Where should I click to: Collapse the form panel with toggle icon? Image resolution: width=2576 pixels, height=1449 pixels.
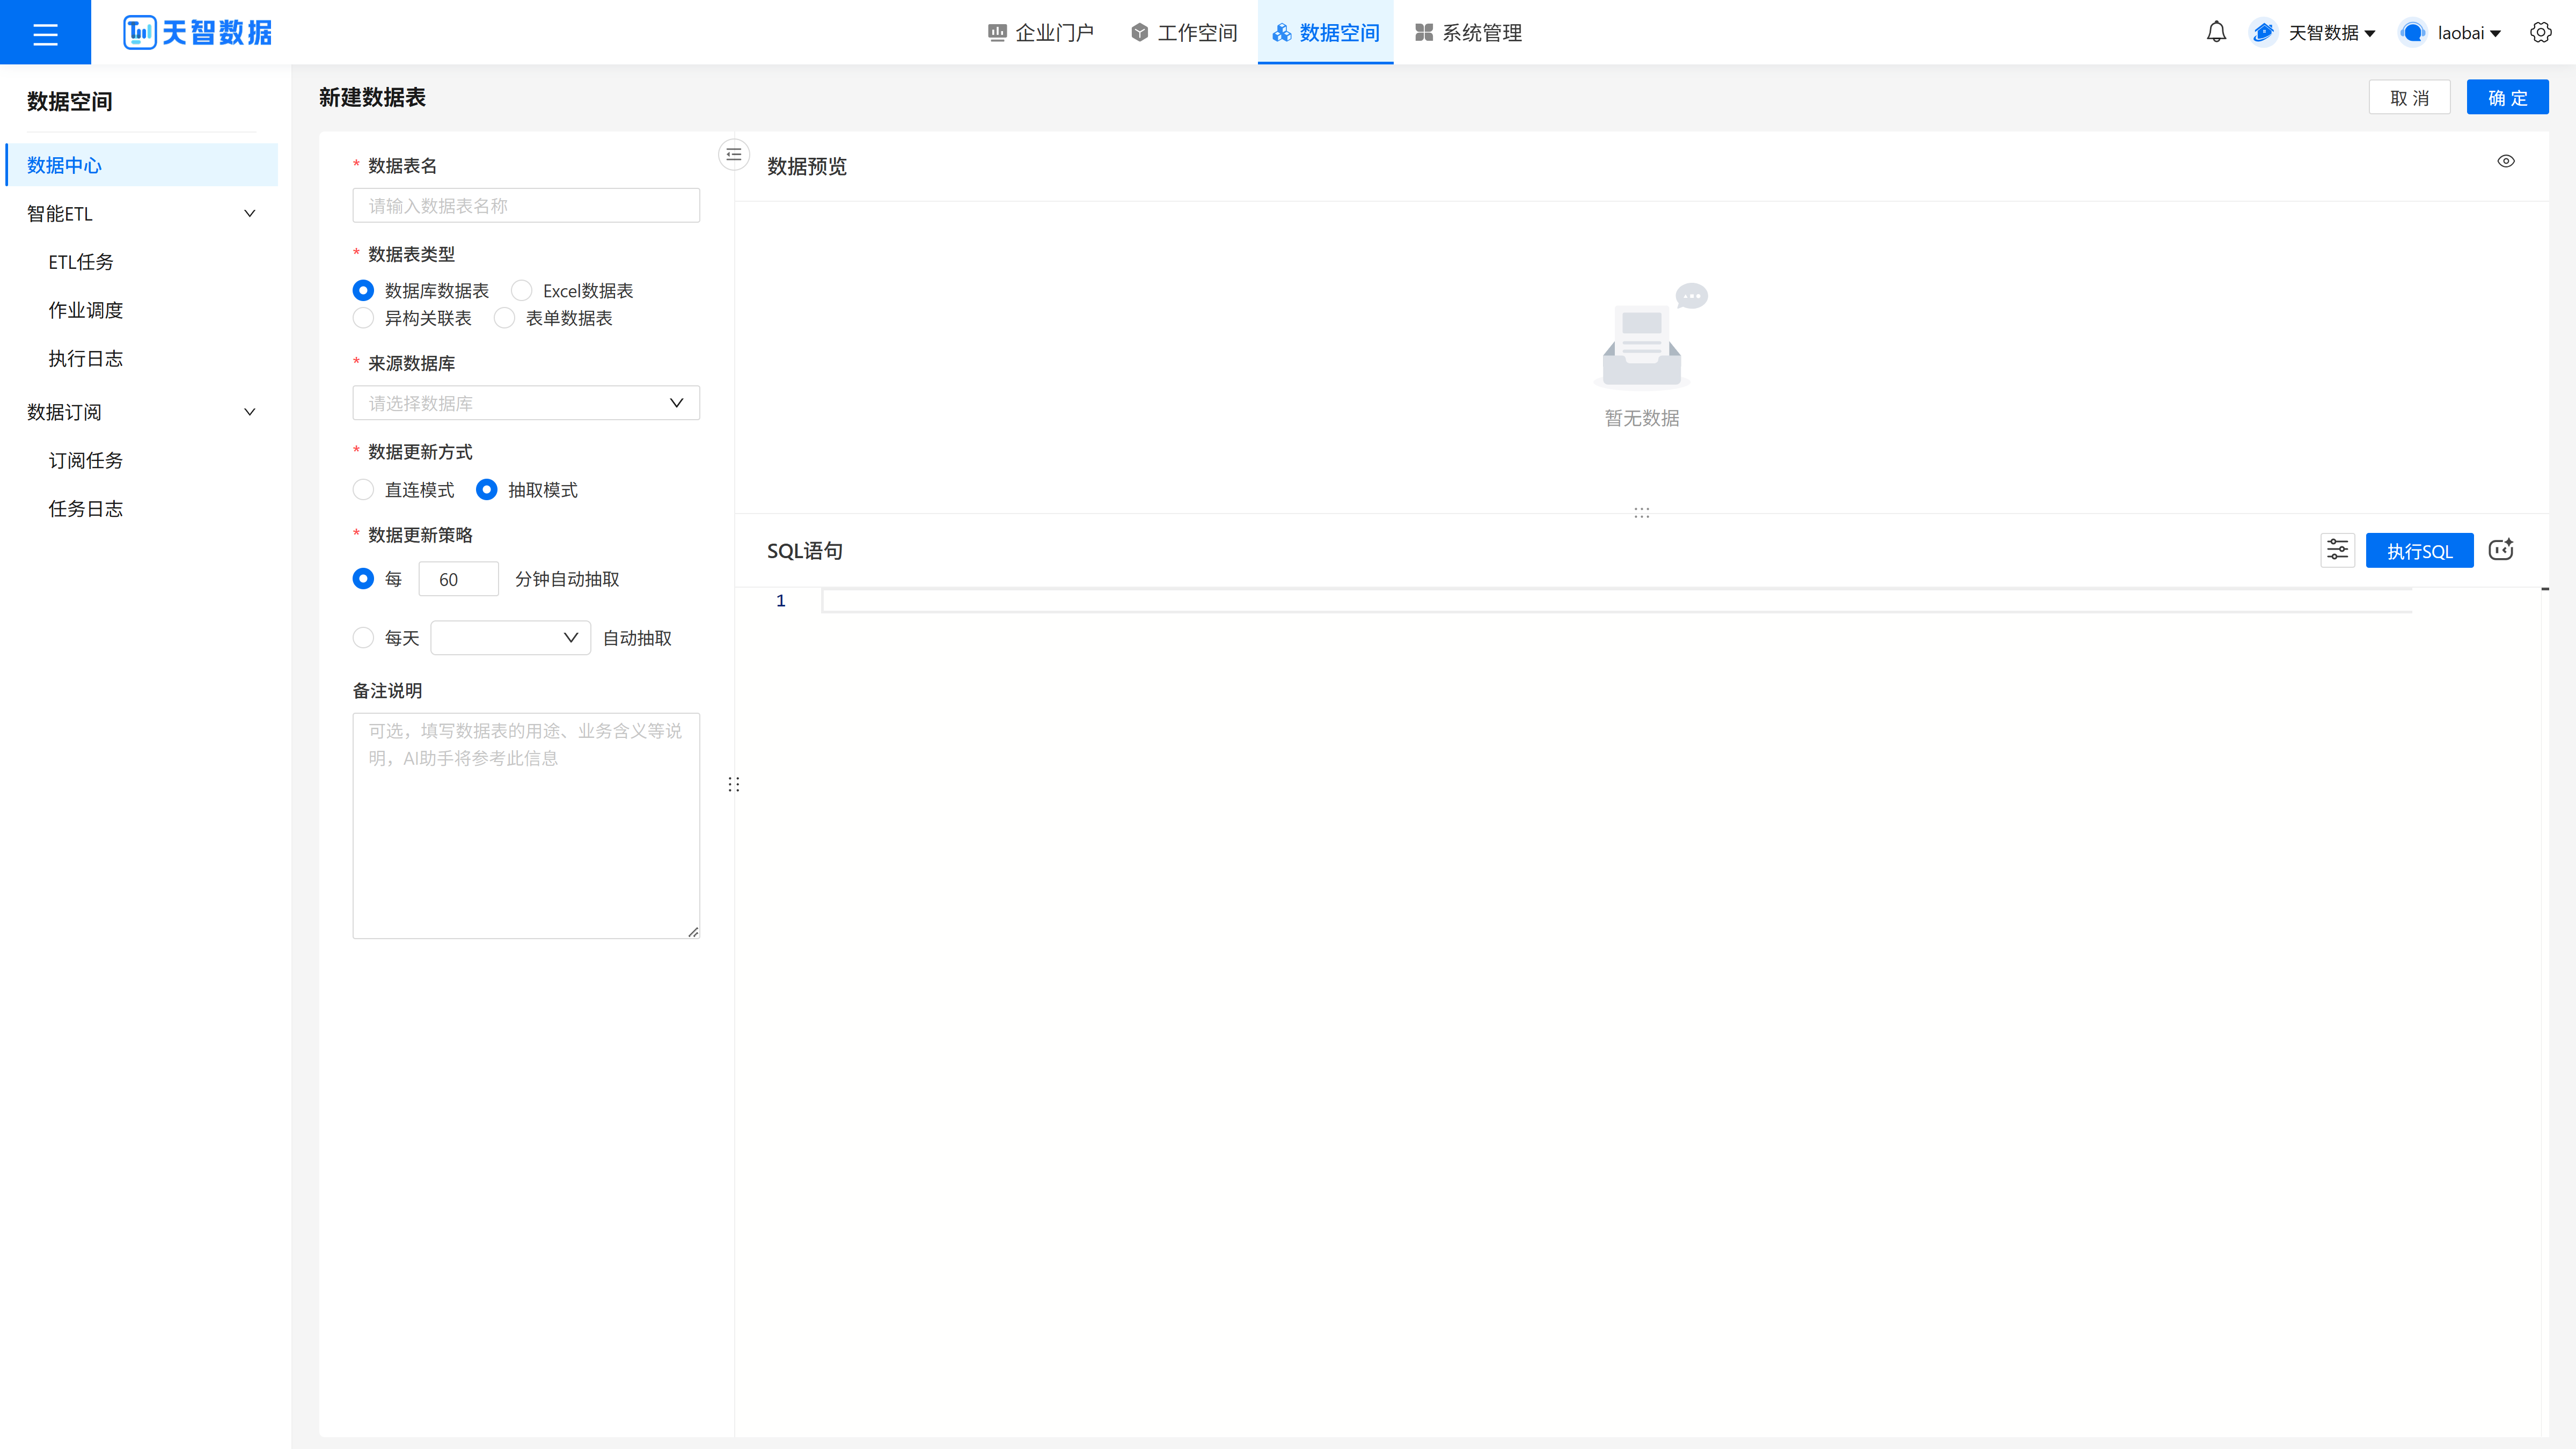tap(734, 154)
